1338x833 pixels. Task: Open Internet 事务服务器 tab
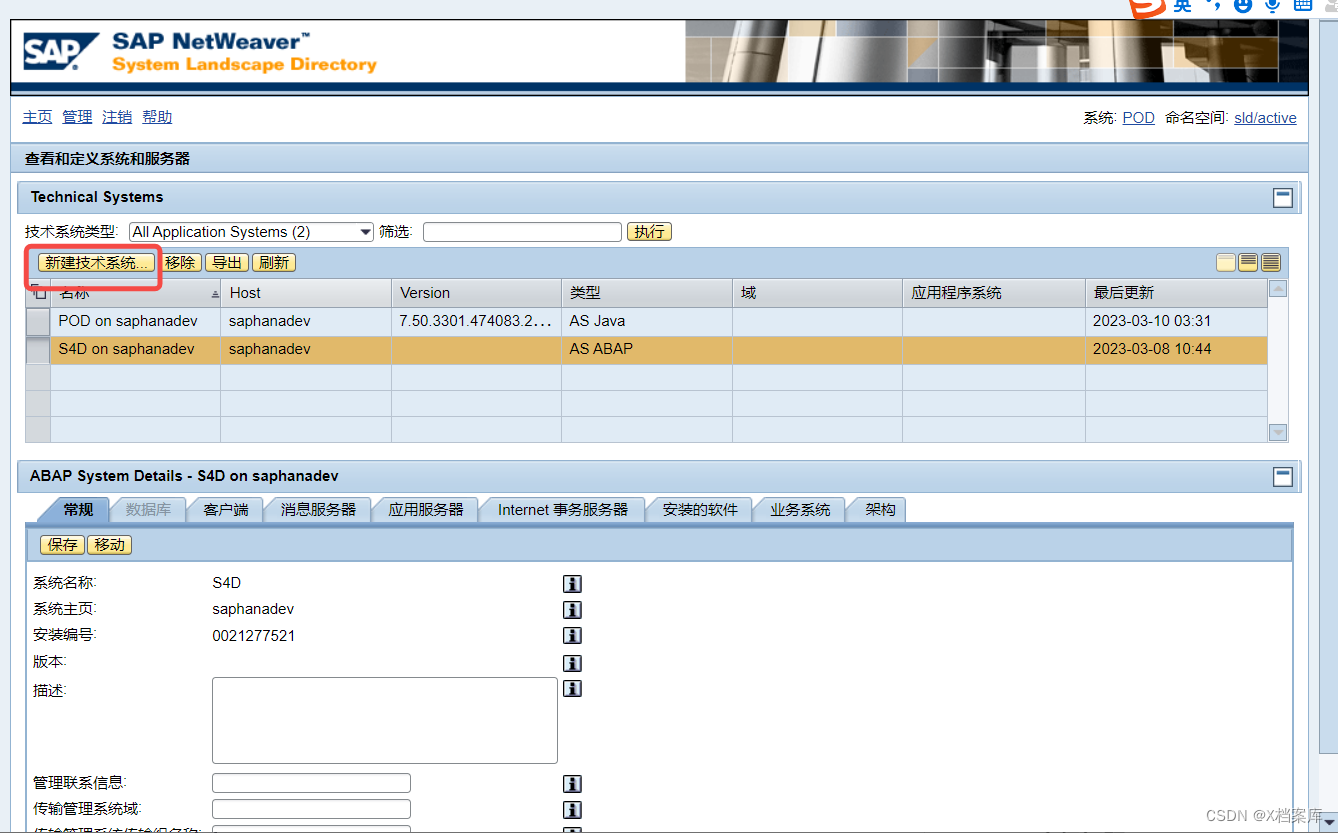click(563, 510)
